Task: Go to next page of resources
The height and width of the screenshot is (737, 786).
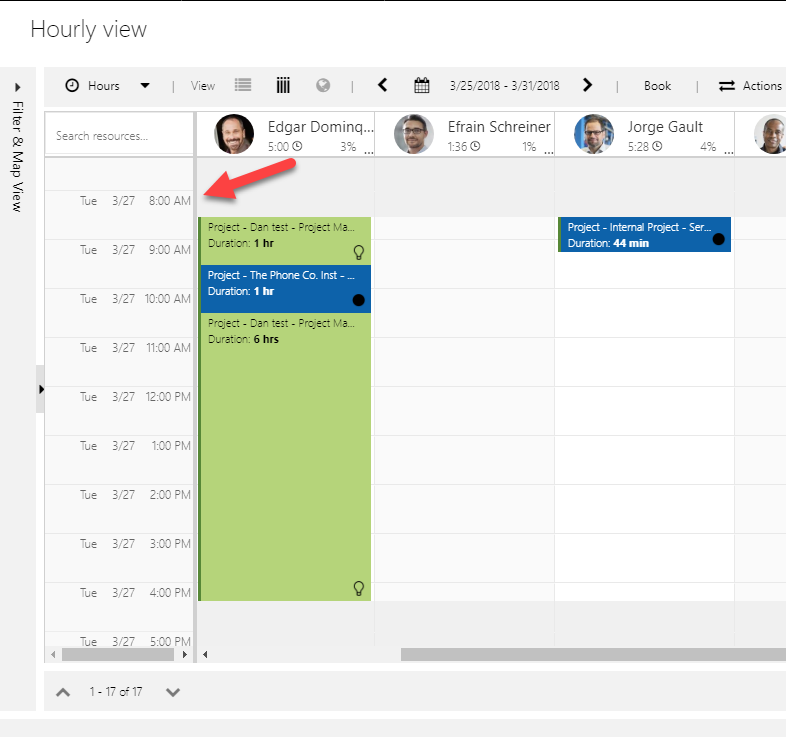Action: 172,692
